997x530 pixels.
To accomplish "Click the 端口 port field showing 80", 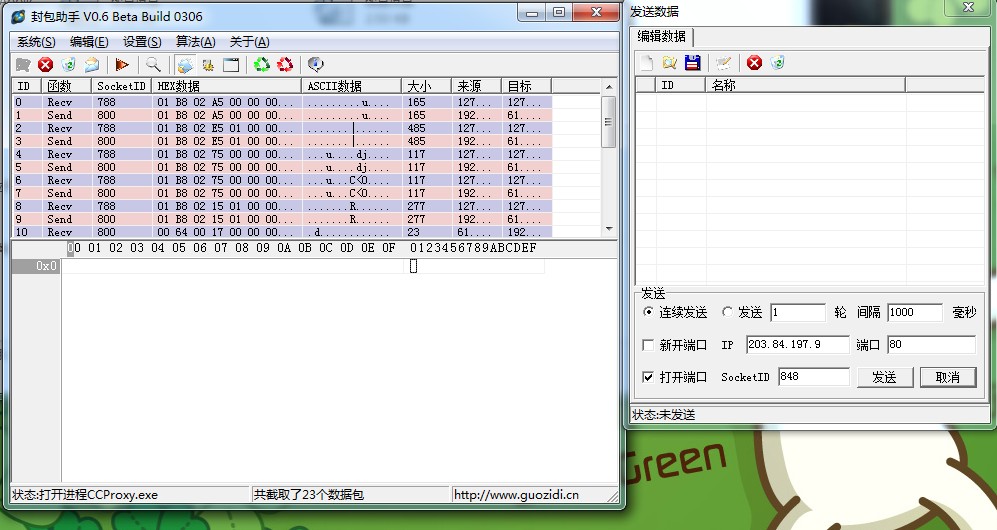I will pyautogui.click(x=931, y=344).
